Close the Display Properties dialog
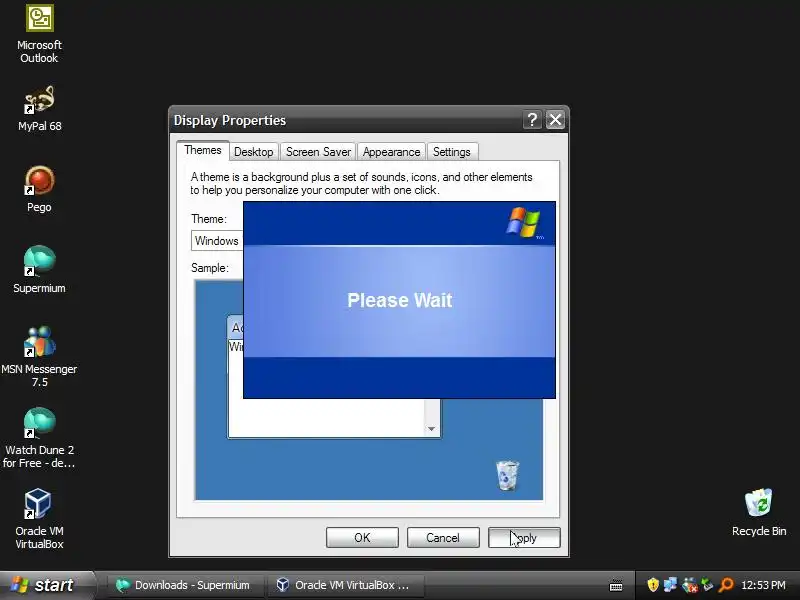Viewport: 800px width, 600px height. 555,120
